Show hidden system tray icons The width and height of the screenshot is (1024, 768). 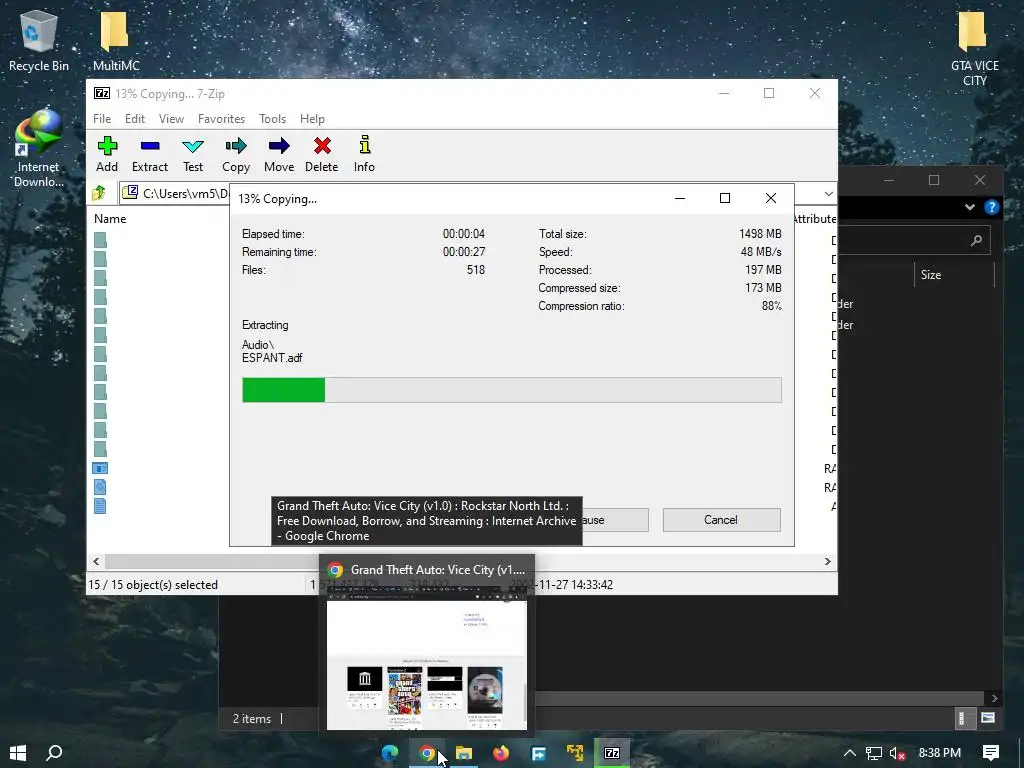click(x=850, y=753)
